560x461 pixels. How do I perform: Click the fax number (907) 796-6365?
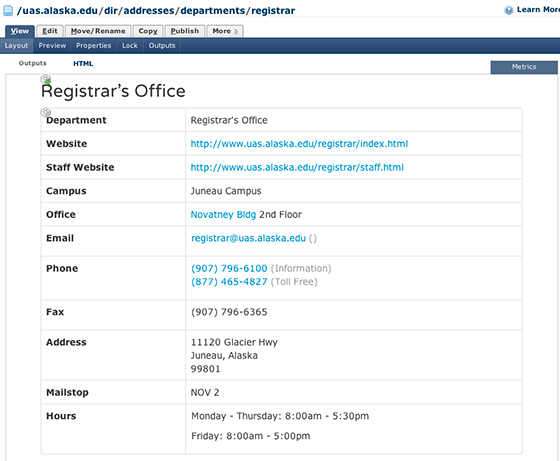(229, 312)
